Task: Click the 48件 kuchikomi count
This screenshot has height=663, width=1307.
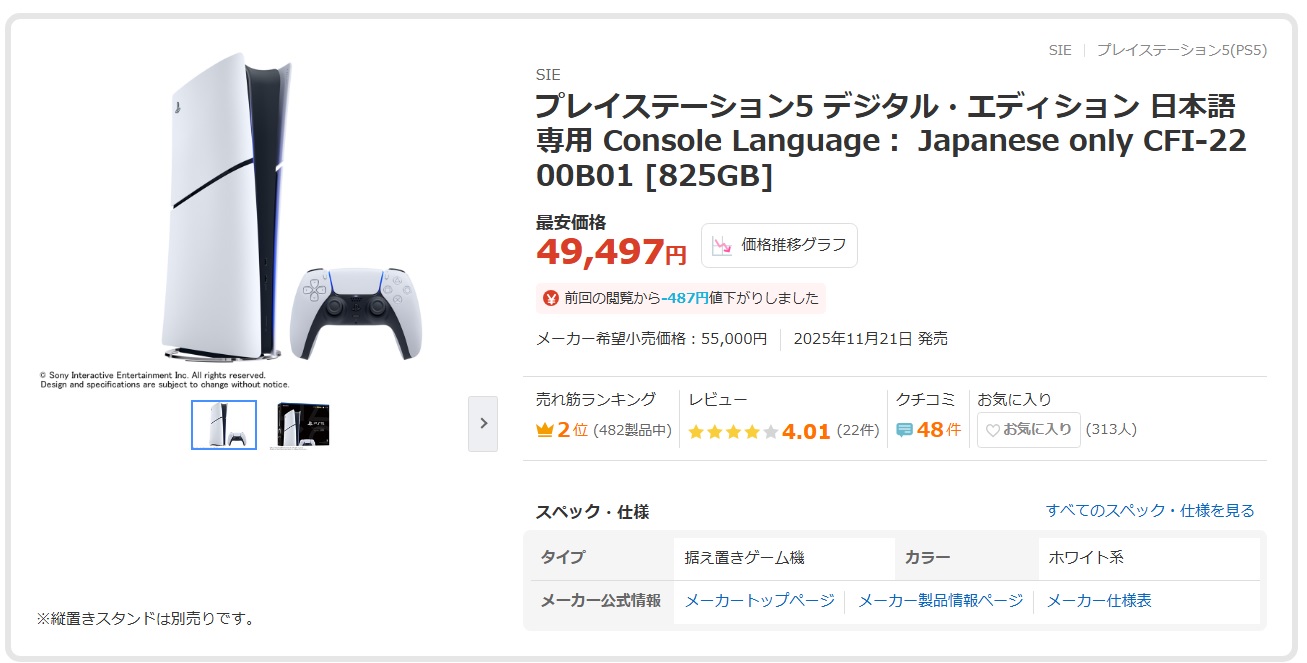Action: [x=938, y=430]
